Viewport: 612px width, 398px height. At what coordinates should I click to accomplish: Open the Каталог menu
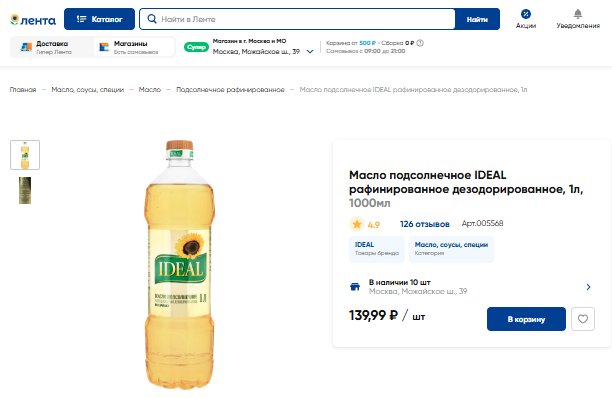100,19
